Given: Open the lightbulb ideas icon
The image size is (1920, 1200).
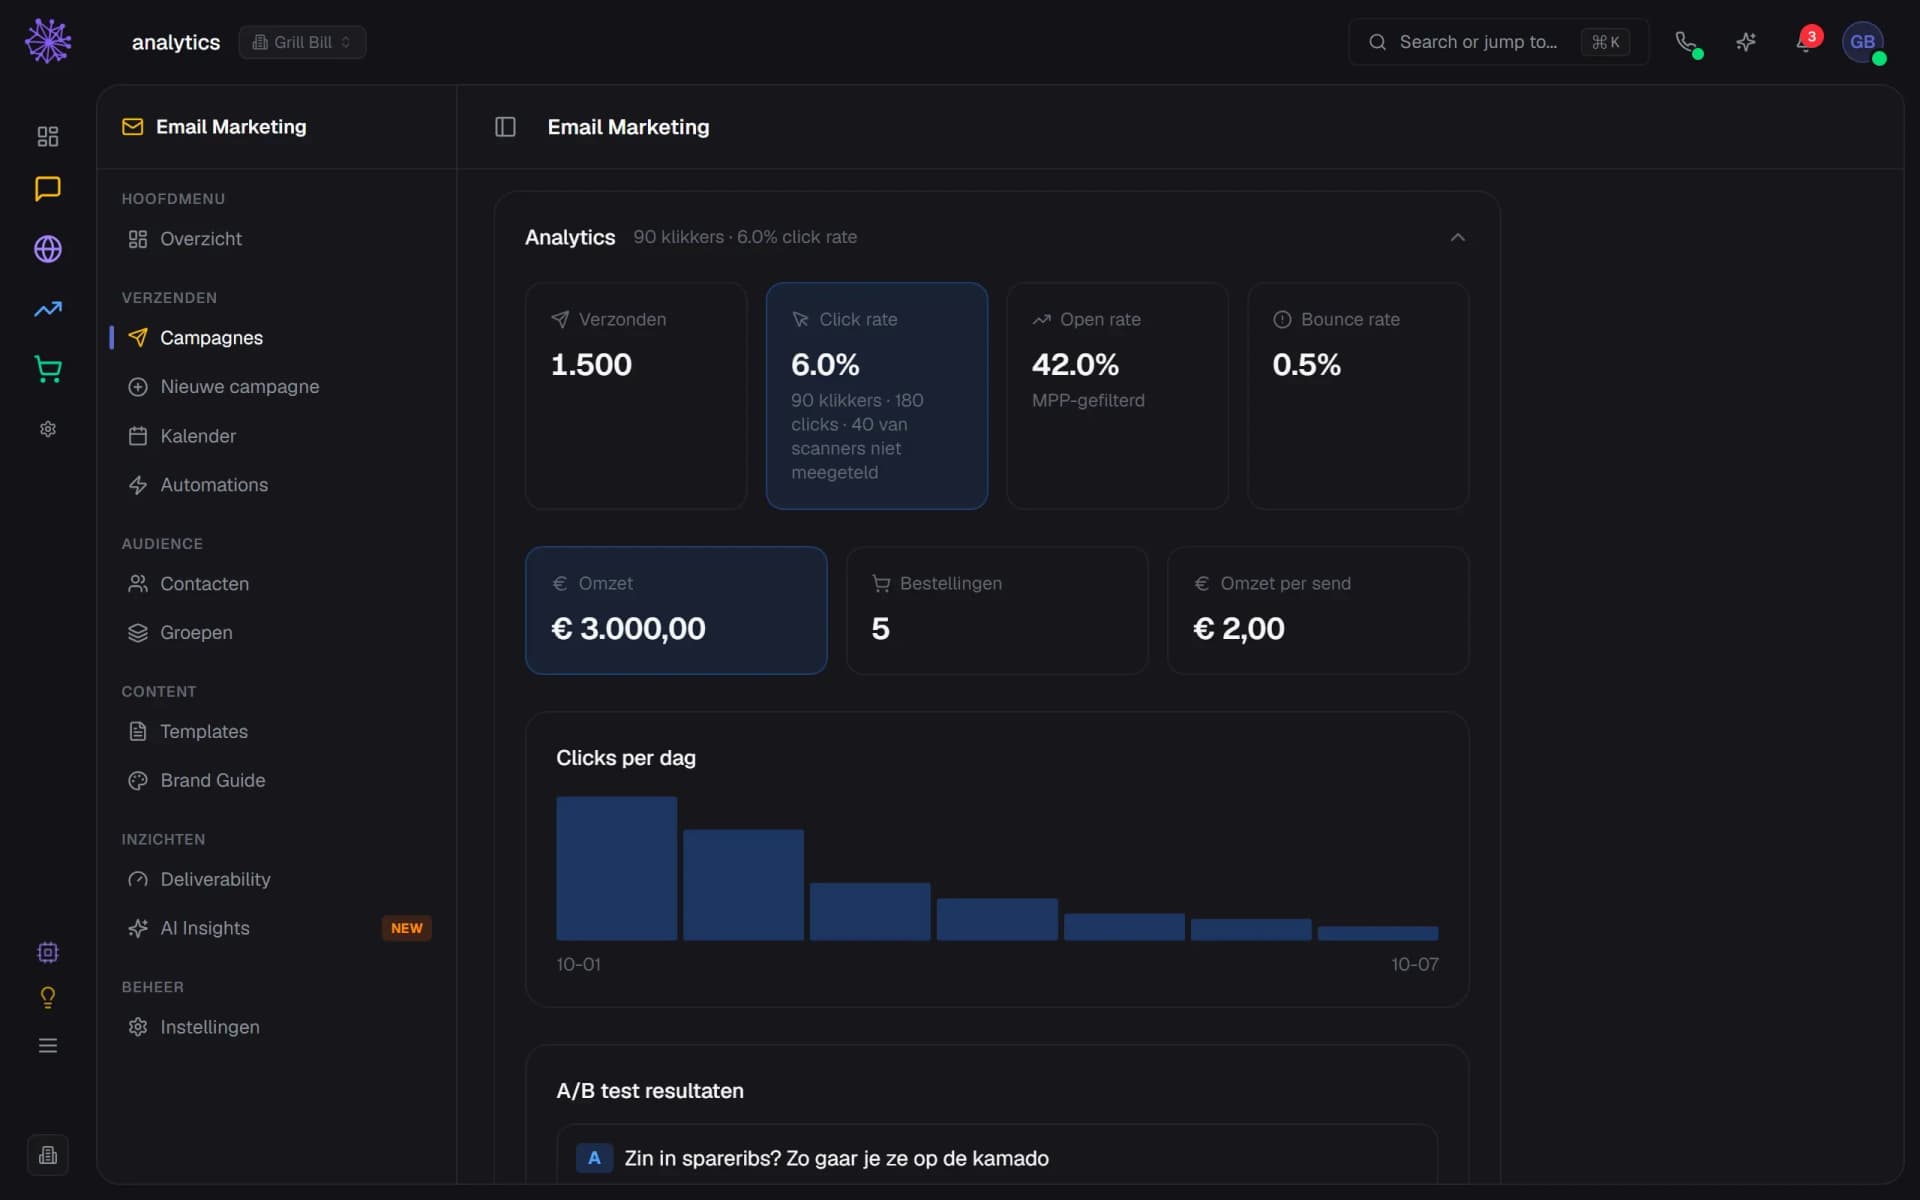Looking at the screenshot, I should [x=48, y=997].
